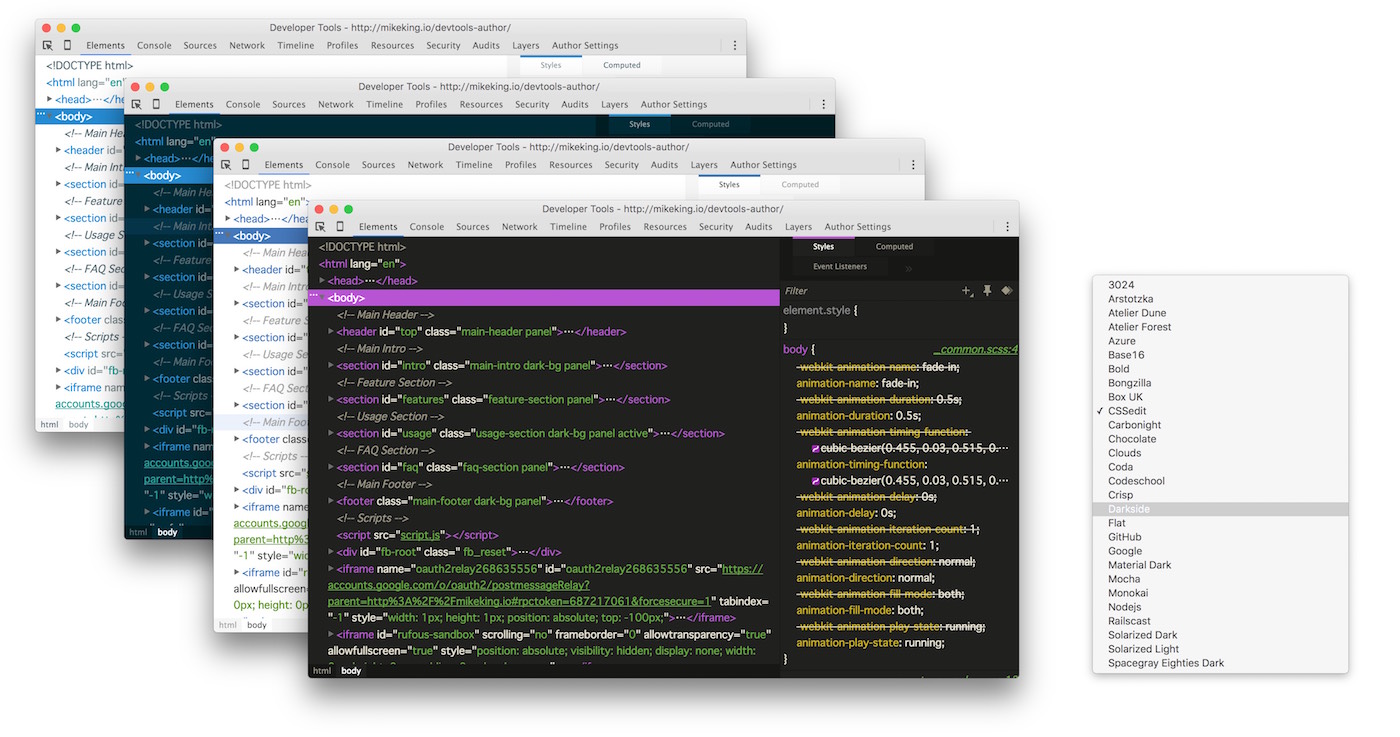Screen dimensions: 1400x737
Task: Expand the head node in the front window
Action: coord(323,281)
